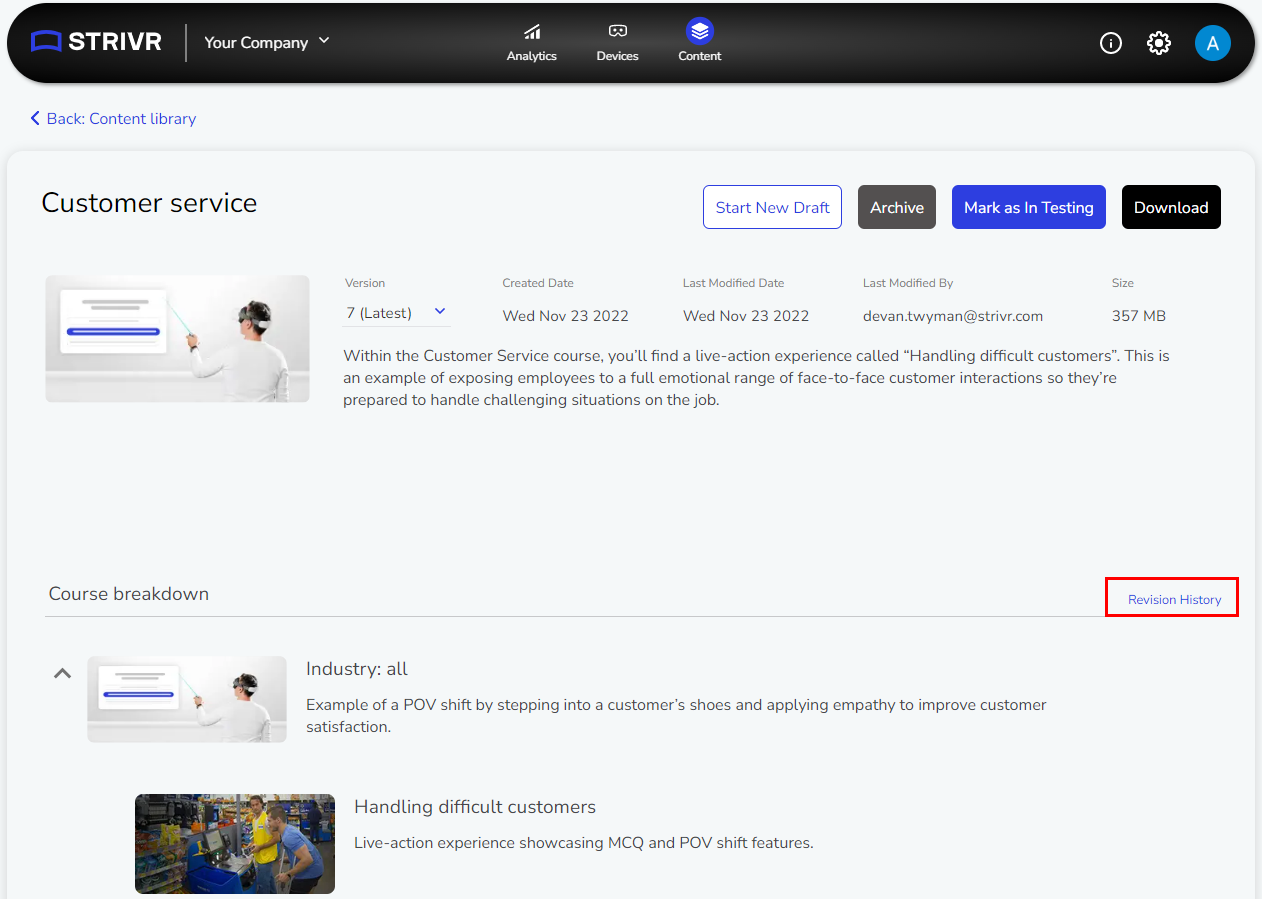Click the Course breakdown heading
The width and height of the screenshot is (1262, 899).
[x=129, y=594]
